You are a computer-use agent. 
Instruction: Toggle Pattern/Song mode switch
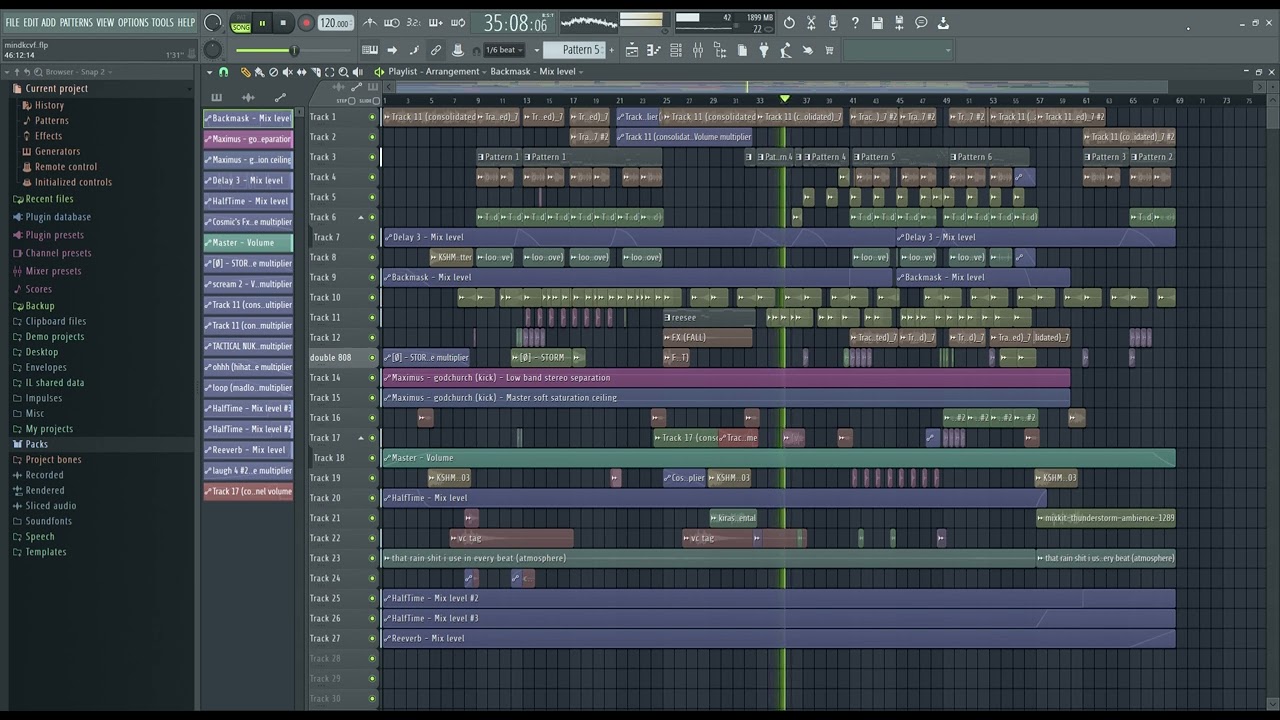coord(241,23)
